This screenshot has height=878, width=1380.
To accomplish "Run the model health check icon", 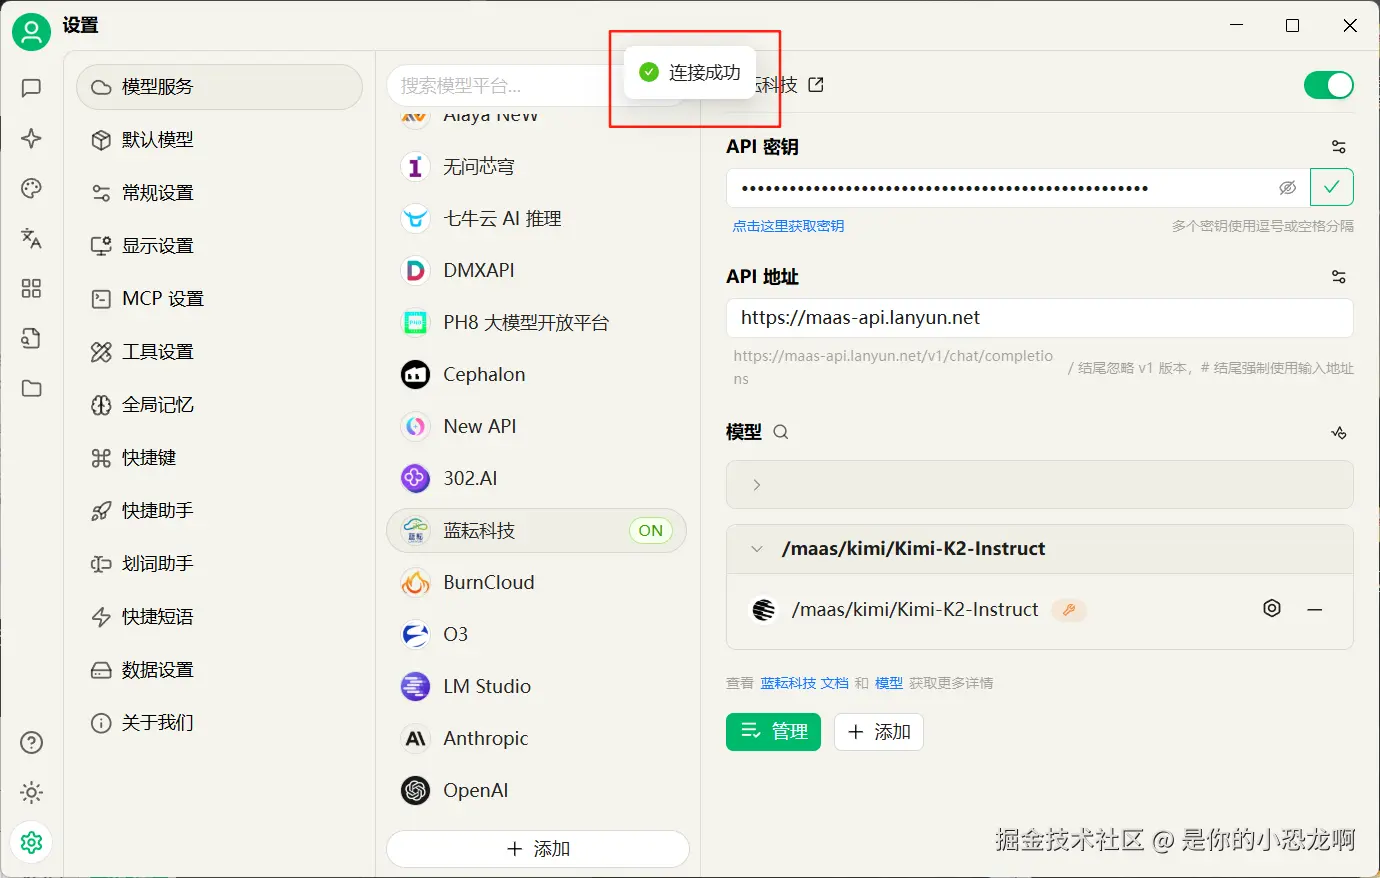I will click(x=1339, y=432).
